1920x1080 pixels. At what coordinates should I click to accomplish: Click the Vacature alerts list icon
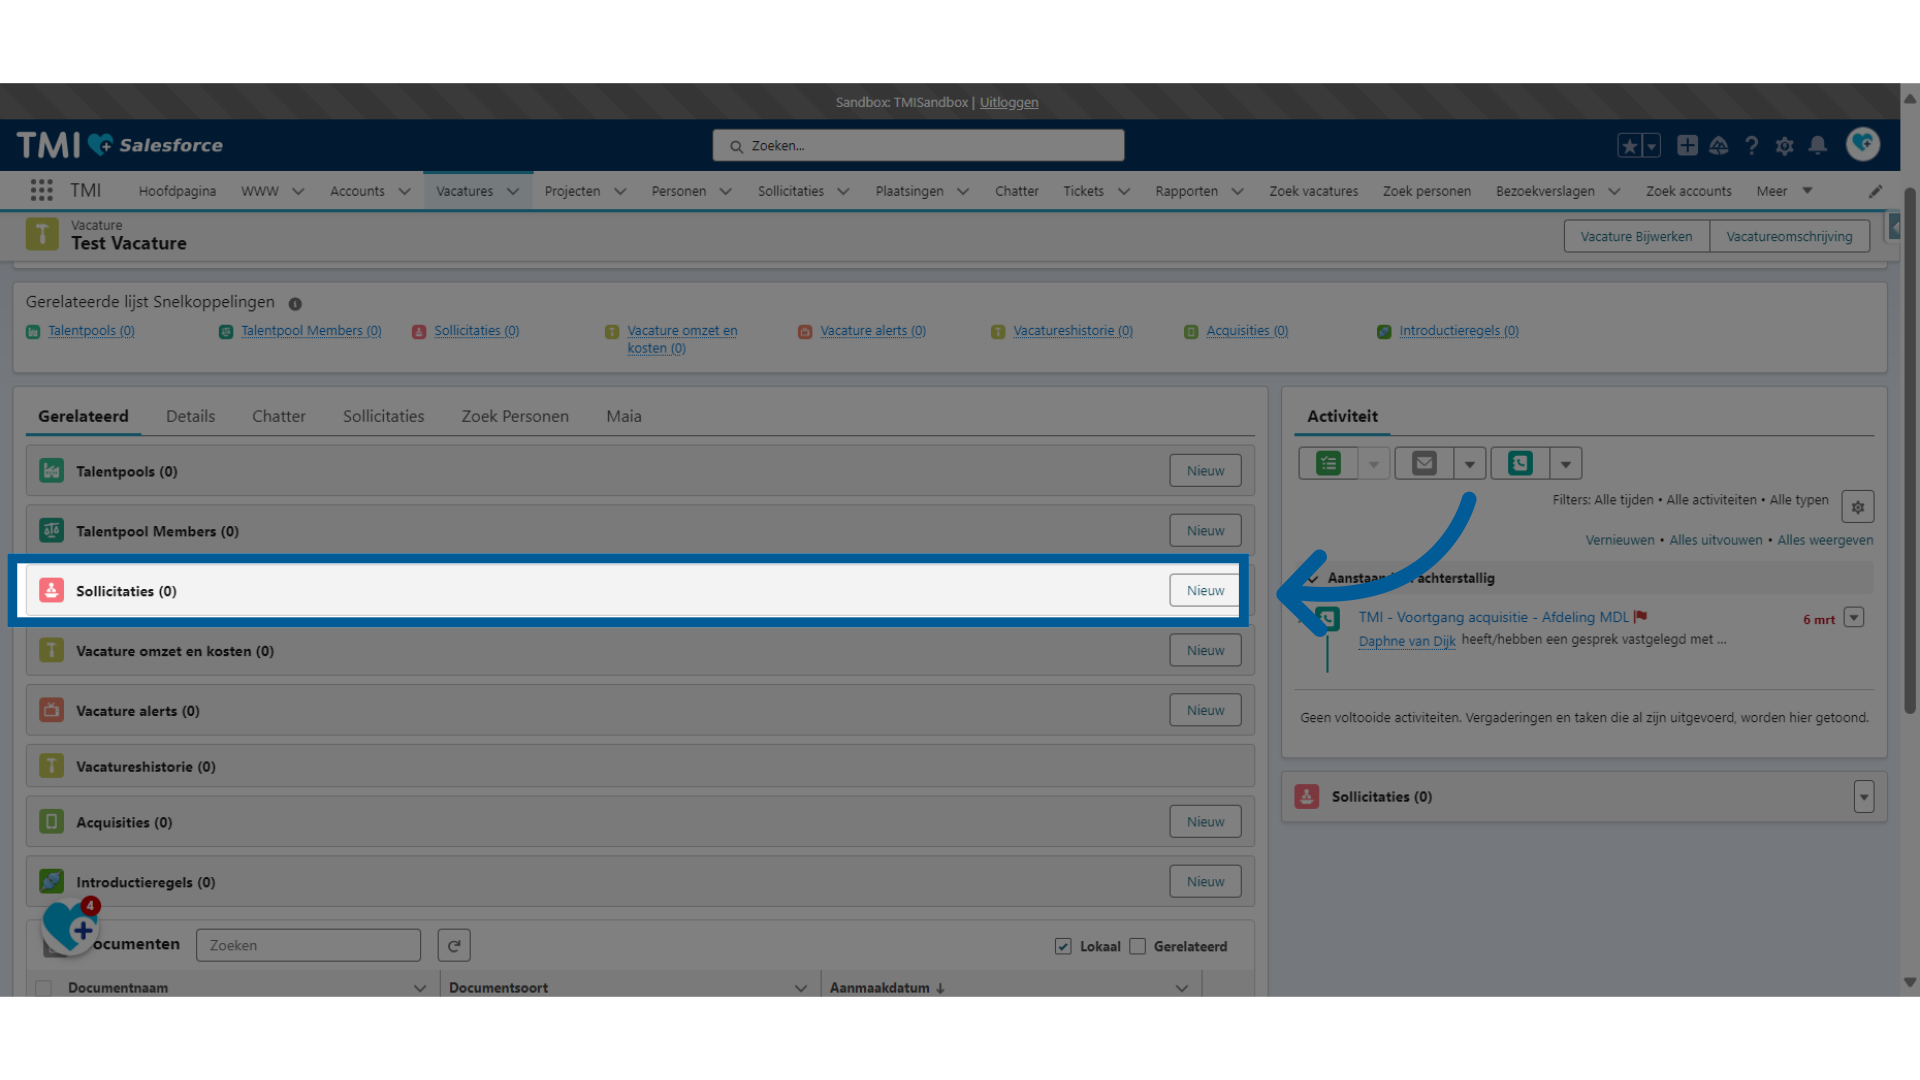coord(51,709)
